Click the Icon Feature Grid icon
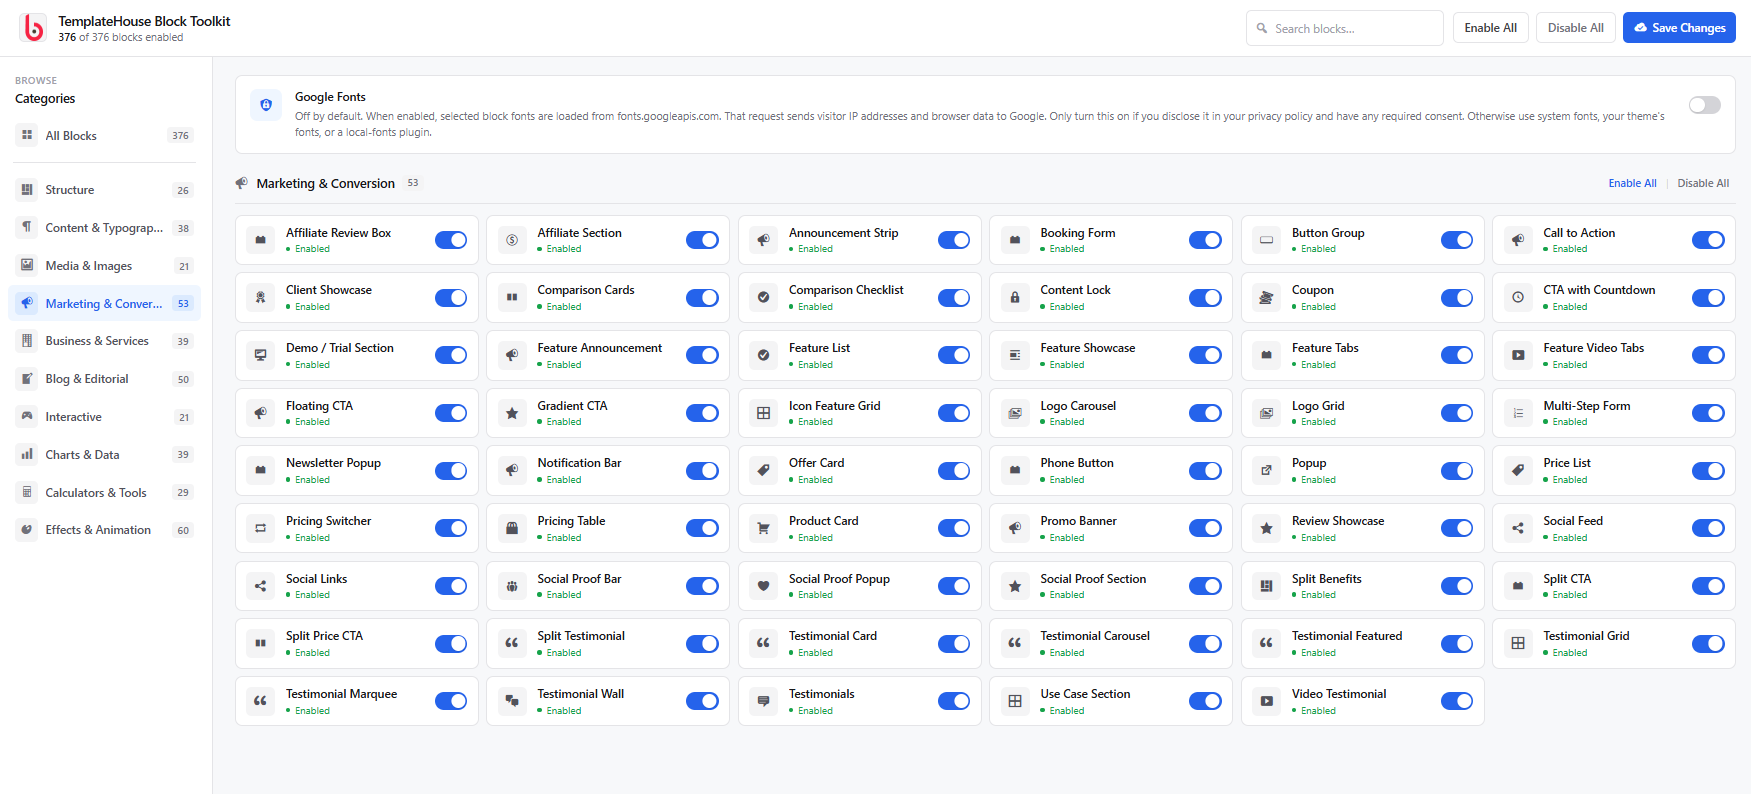The height and width of the screenshot is (794, 1751). pos(764,413)
